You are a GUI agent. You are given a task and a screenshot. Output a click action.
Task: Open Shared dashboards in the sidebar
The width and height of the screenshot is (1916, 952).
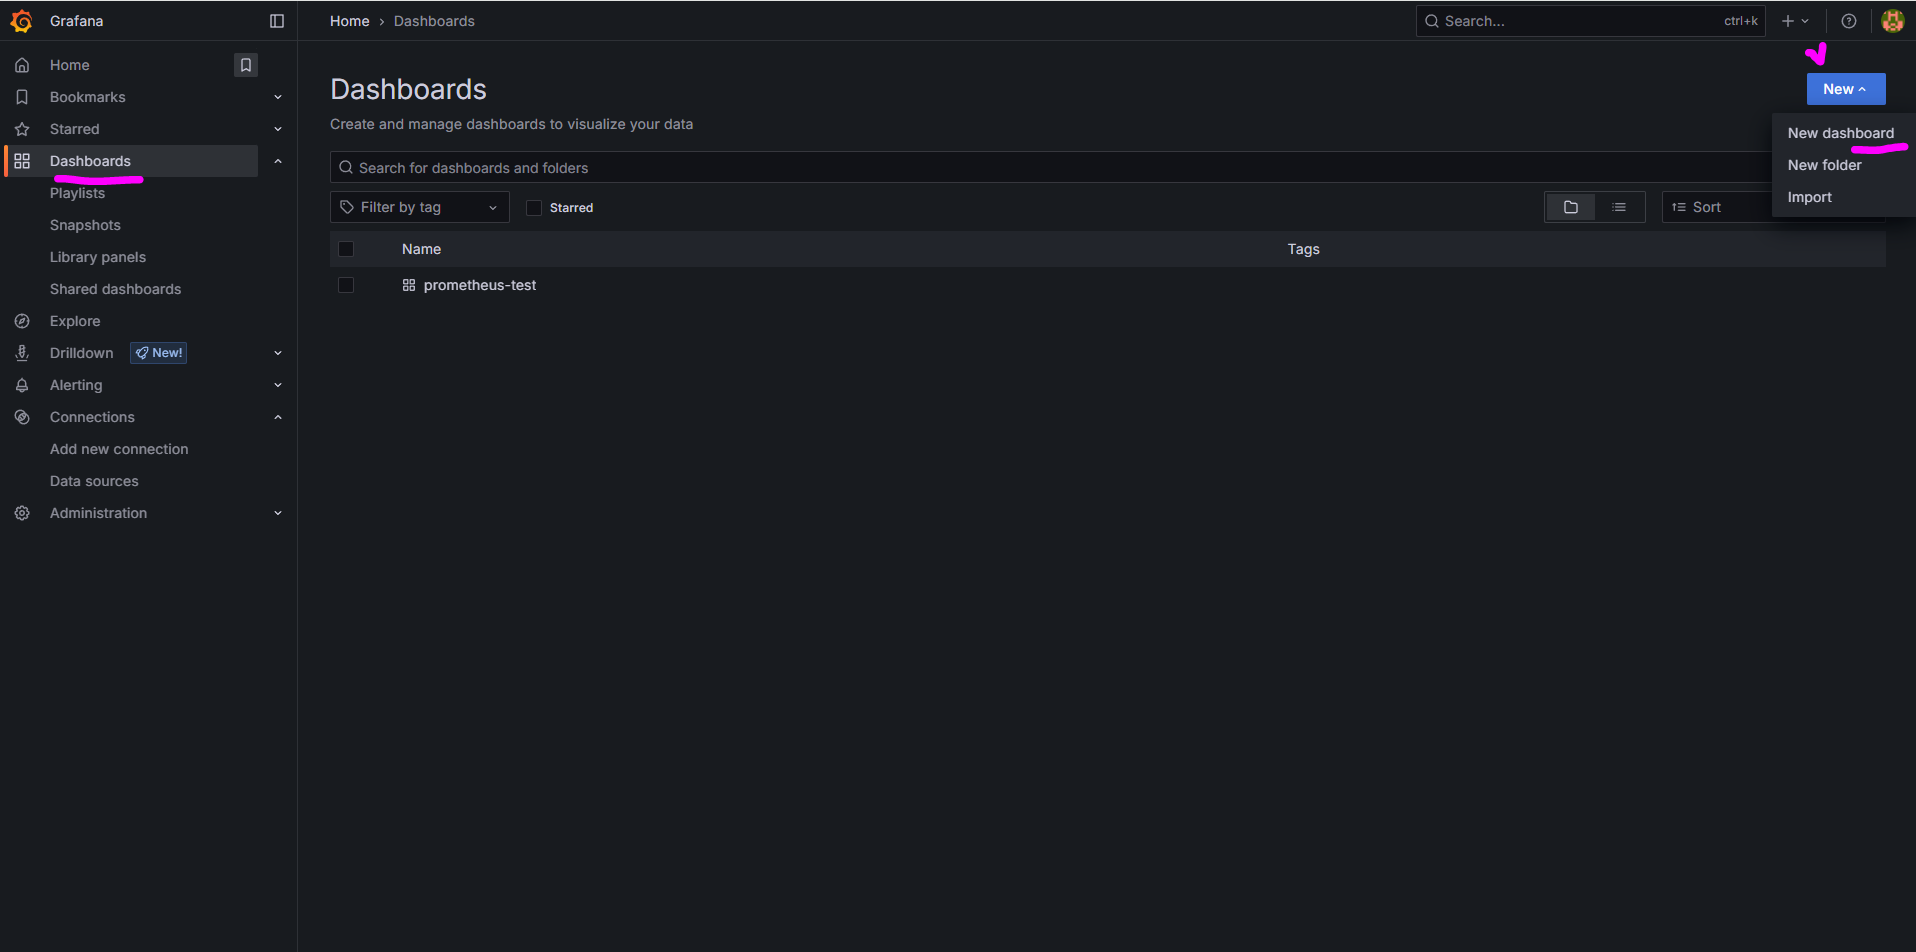116,289
